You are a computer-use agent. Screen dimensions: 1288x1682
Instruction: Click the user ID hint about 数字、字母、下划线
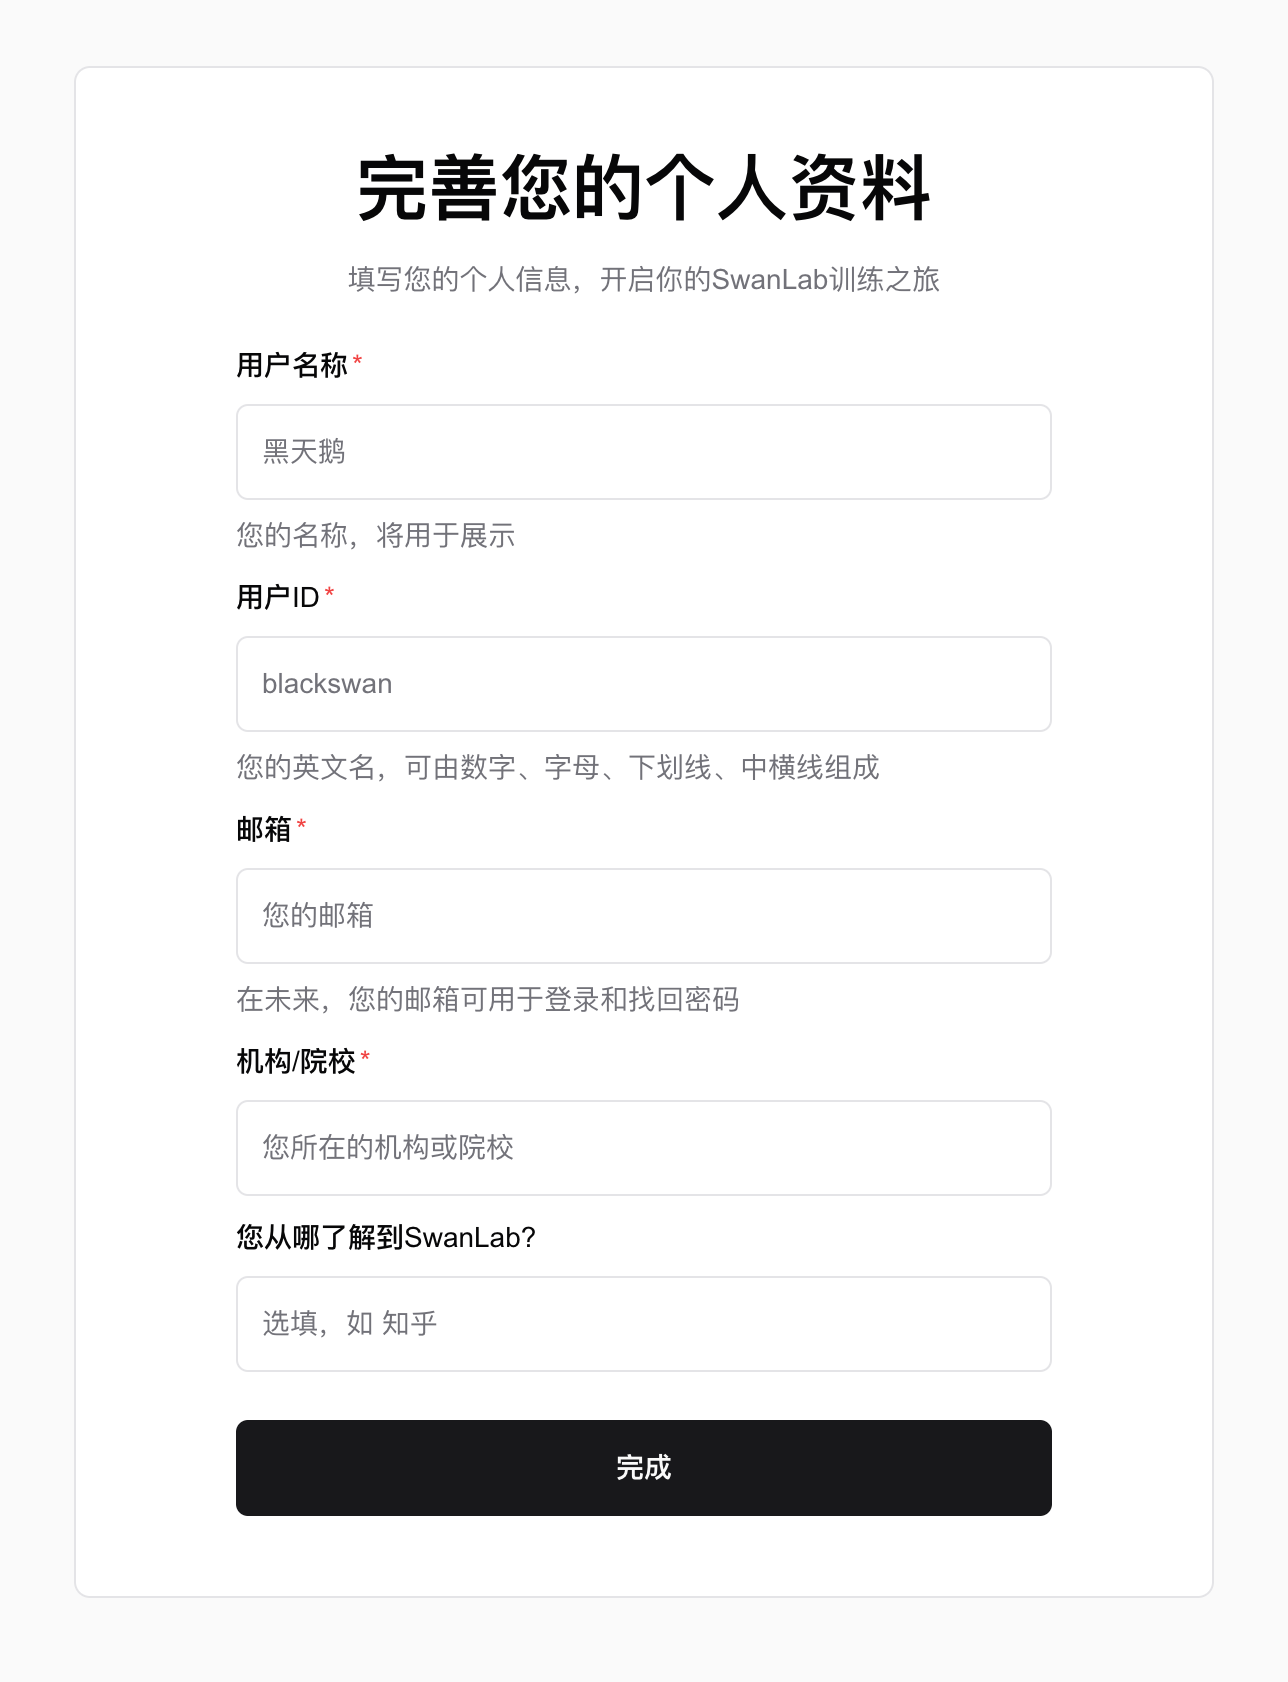pos(558,767)
